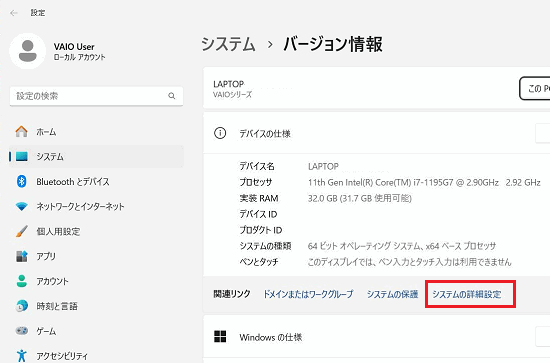The height and width of the screenshot is (363, 550).
Task: Open ゲーム settings page
Action: point(96,331)
